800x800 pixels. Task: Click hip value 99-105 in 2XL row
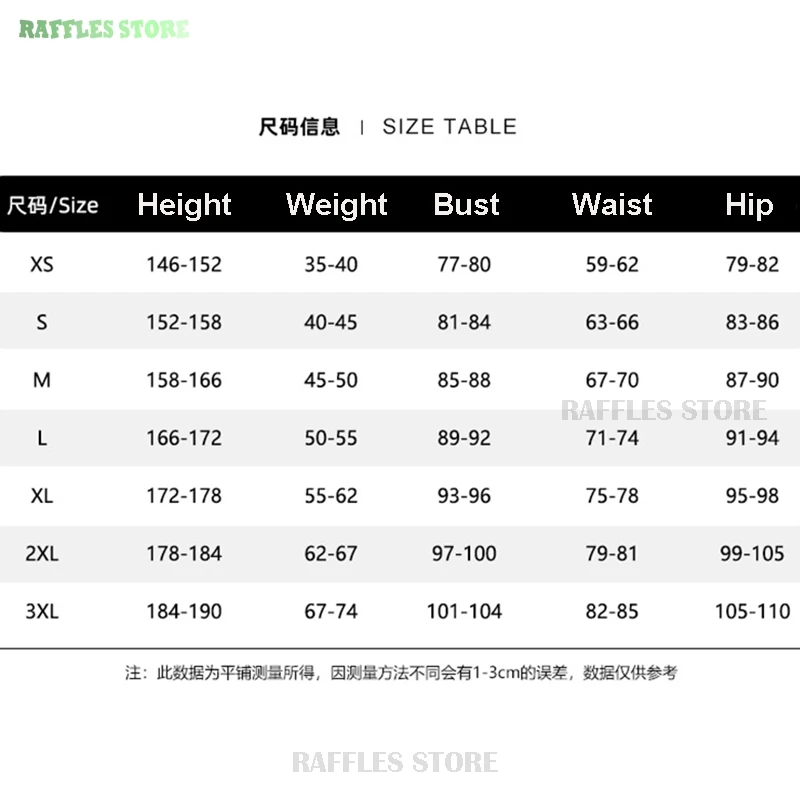click(752, 553)
